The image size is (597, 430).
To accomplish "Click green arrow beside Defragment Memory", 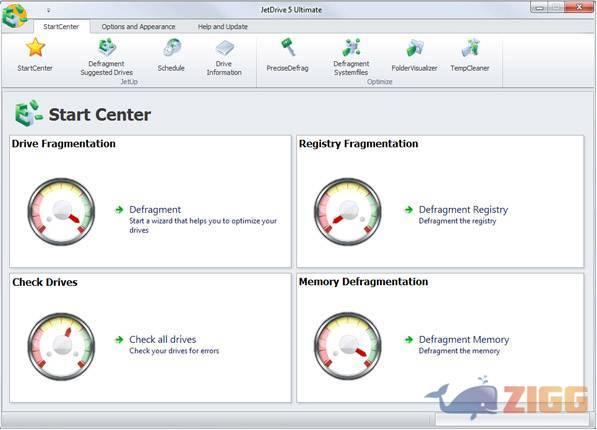I will click(409, 339).
